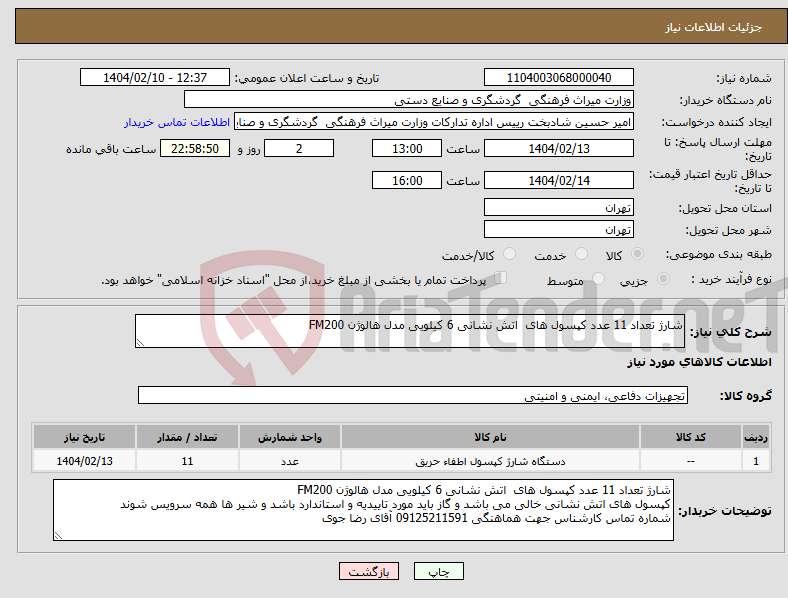Image resolution: width=788 pixels, height=598 pixels.
Task: Click the row number cell 1
Action: point(756,461)
